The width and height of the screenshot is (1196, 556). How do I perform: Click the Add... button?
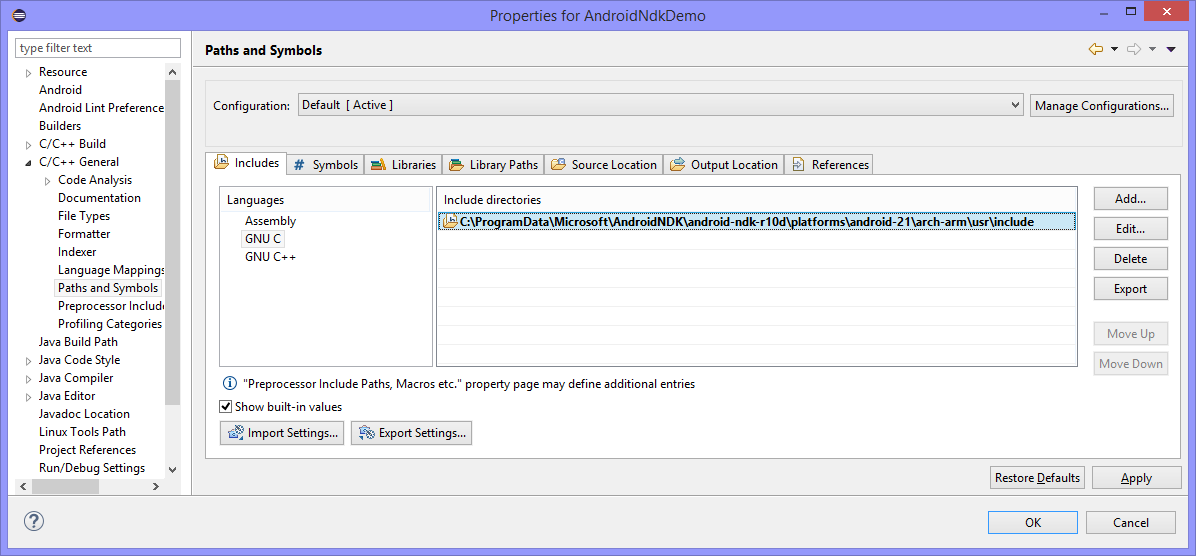[1130, 199]
